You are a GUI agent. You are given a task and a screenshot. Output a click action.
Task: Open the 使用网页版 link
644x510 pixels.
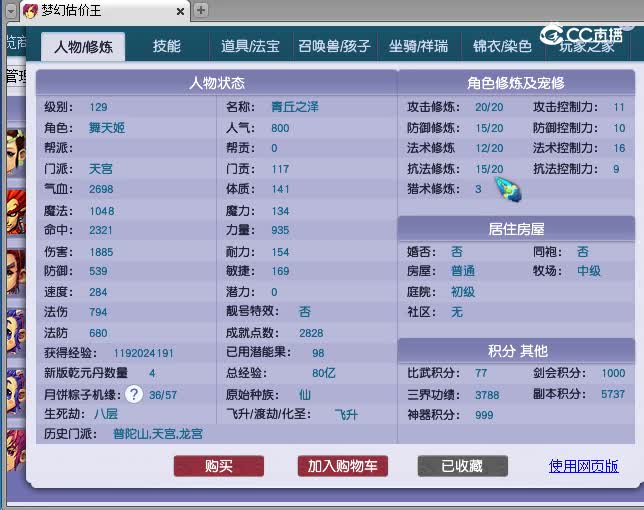[584, 466]
